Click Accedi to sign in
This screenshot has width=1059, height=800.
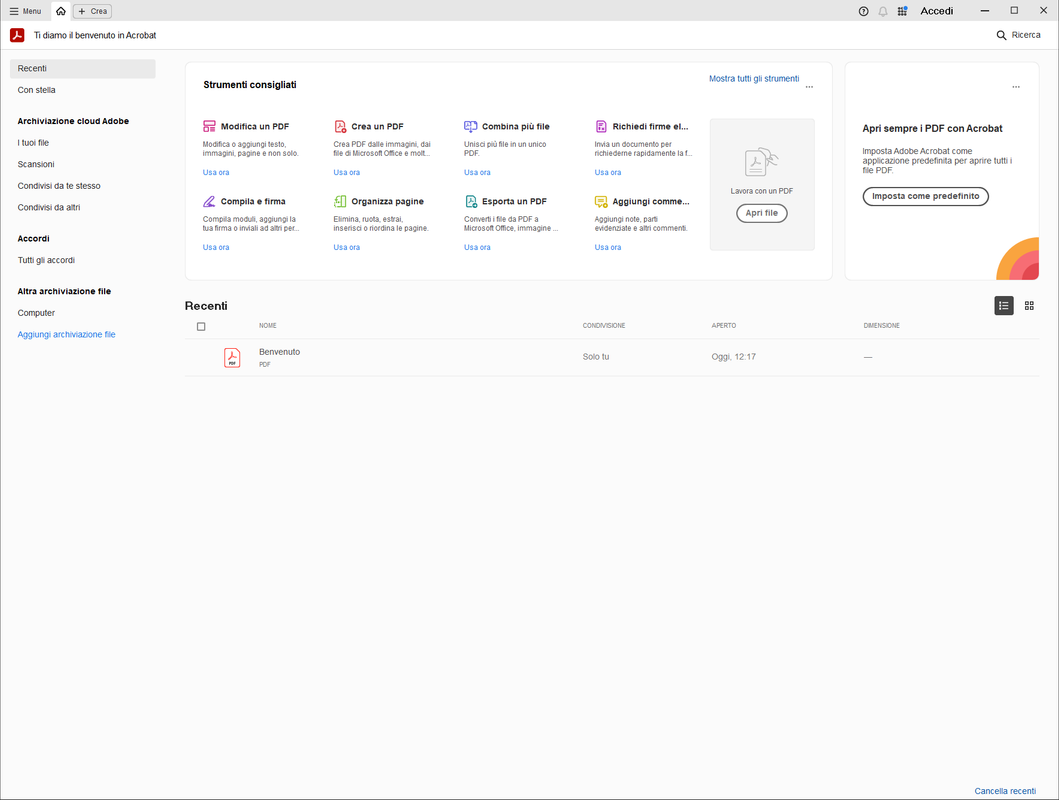click(937, 11)
